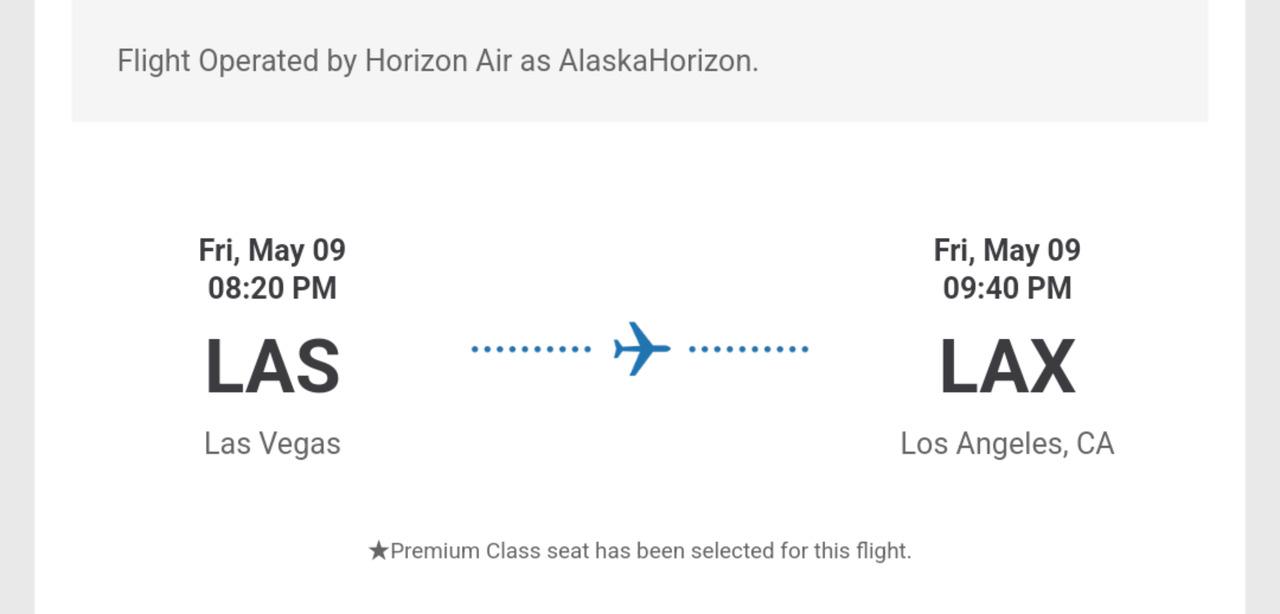Click the 08:20 PM departure time

[272, 288]
